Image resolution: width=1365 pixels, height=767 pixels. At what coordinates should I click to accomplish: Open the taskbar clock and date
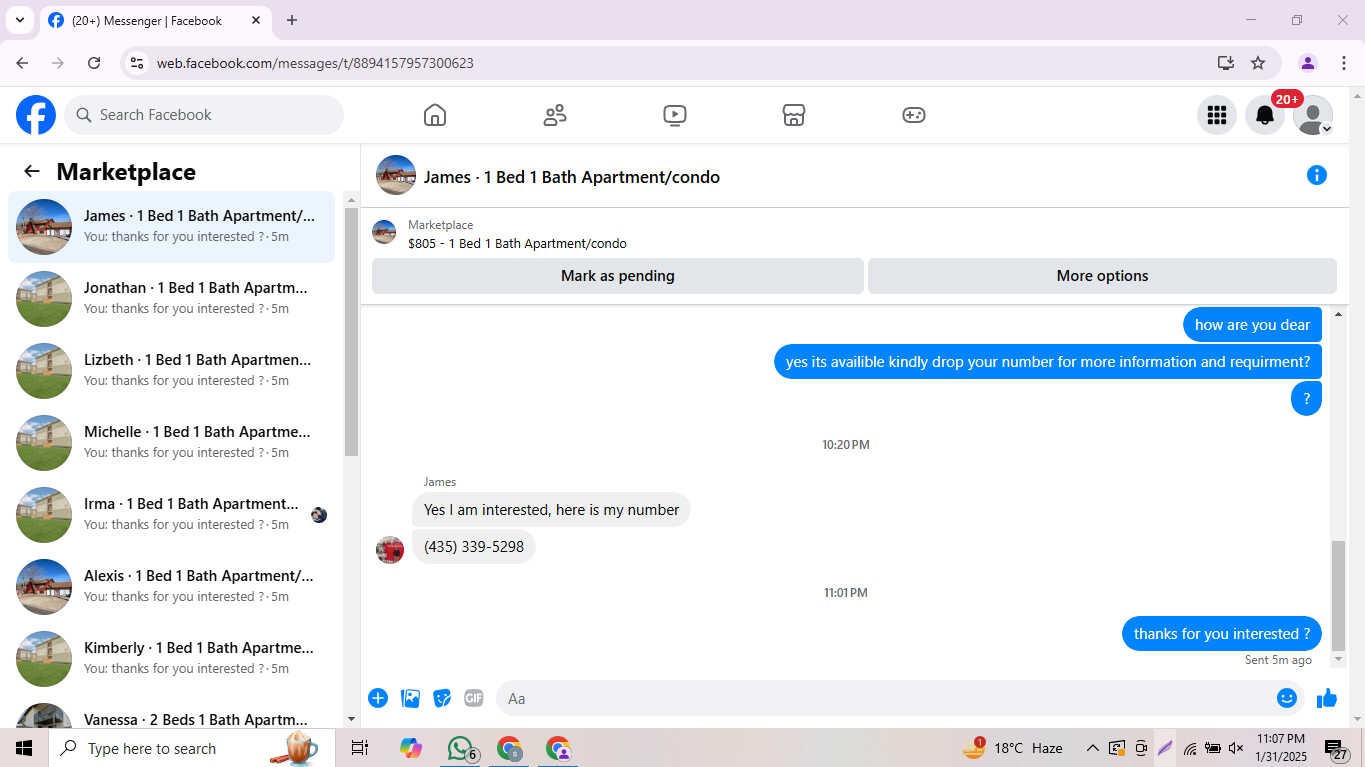[1281, 748]
